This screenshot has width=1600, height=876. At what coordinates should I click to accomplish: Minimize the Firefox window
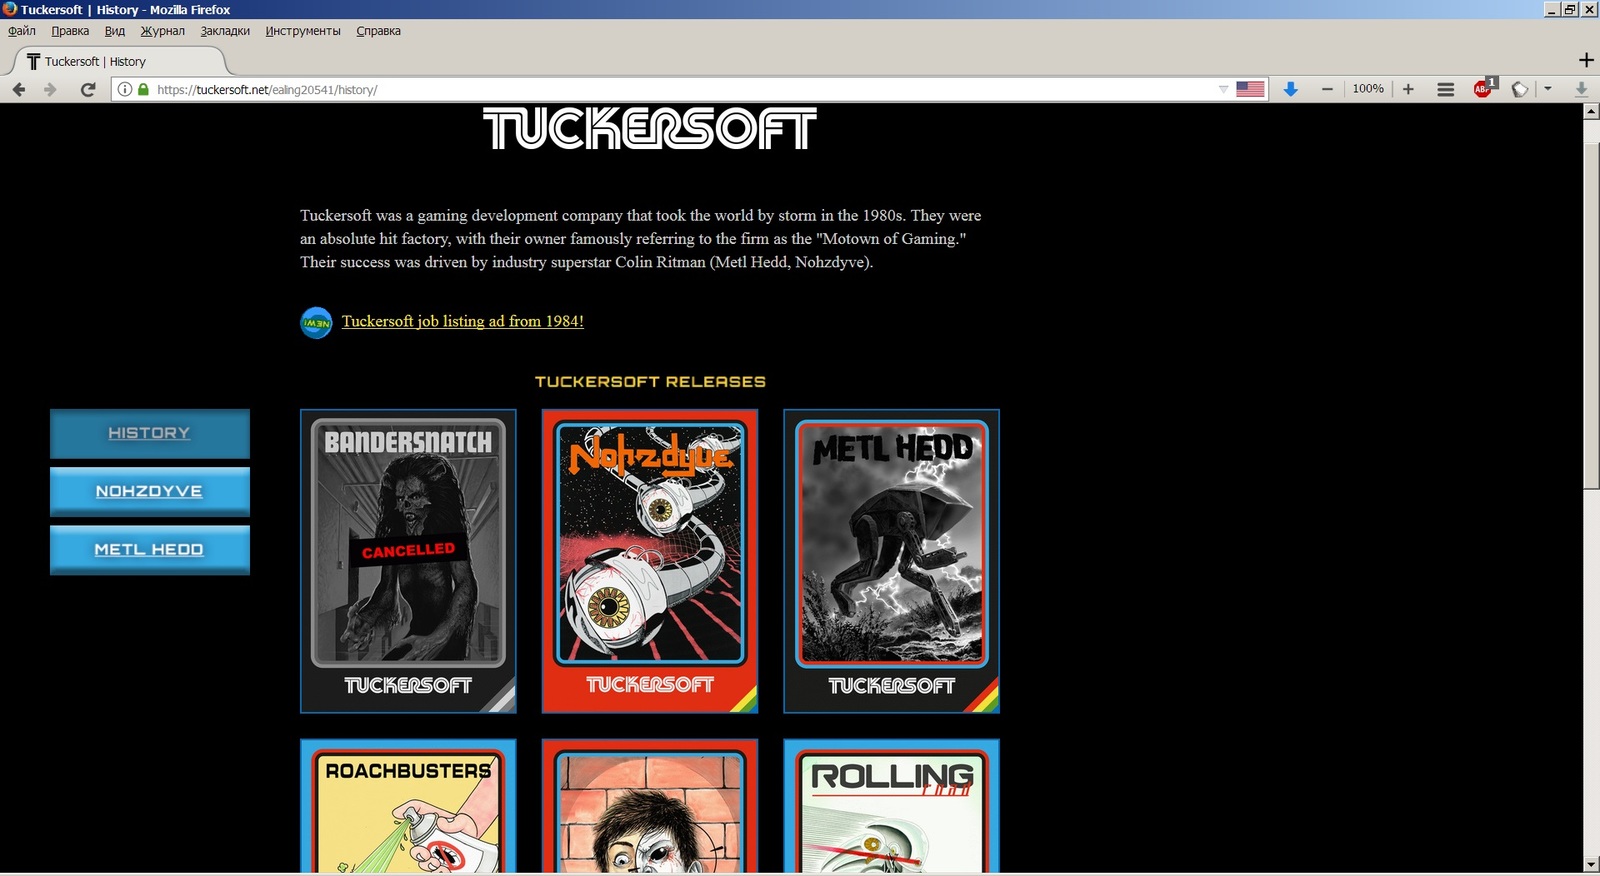pos(1552,9)
